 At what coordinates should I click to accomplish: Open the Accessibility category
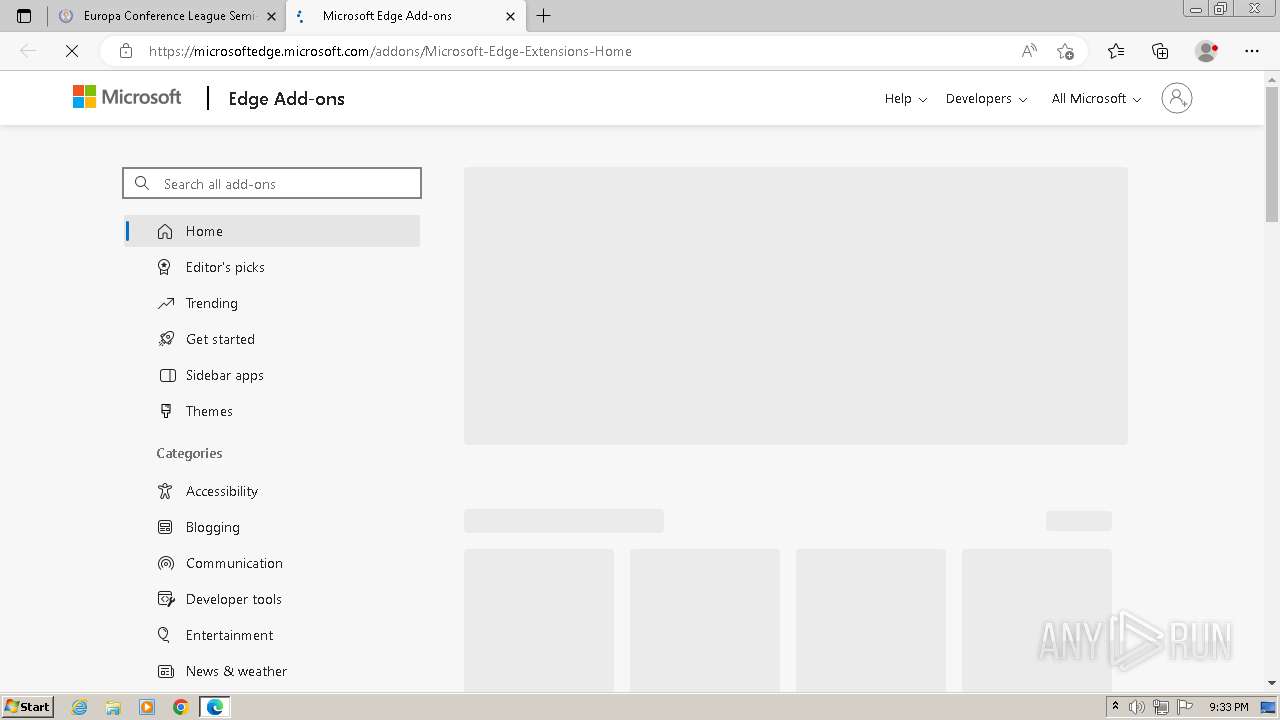point(272,491)
